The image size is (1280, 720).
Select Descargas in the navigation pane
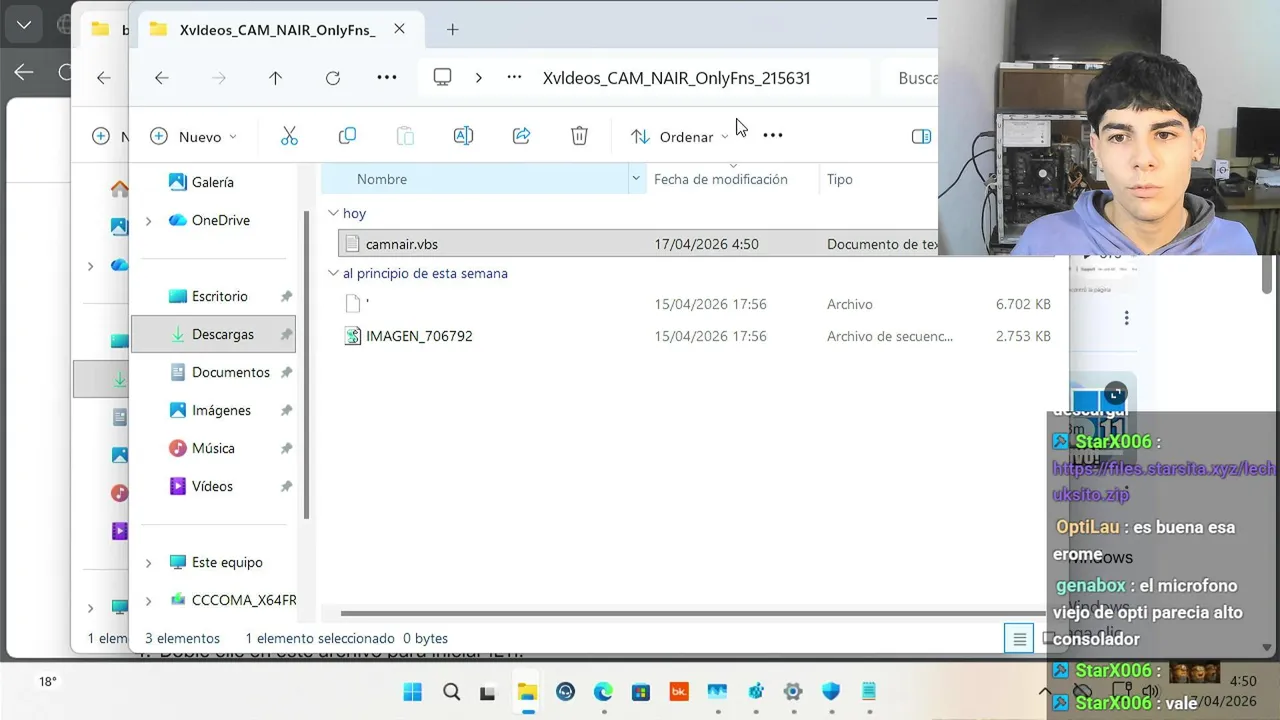pos(213,334)
